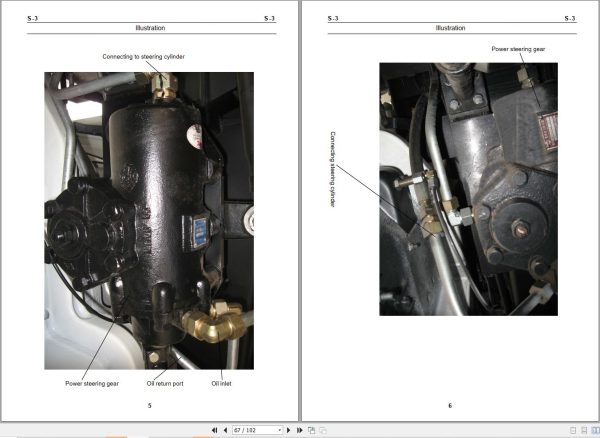Jump to the last page

point(300,430)
